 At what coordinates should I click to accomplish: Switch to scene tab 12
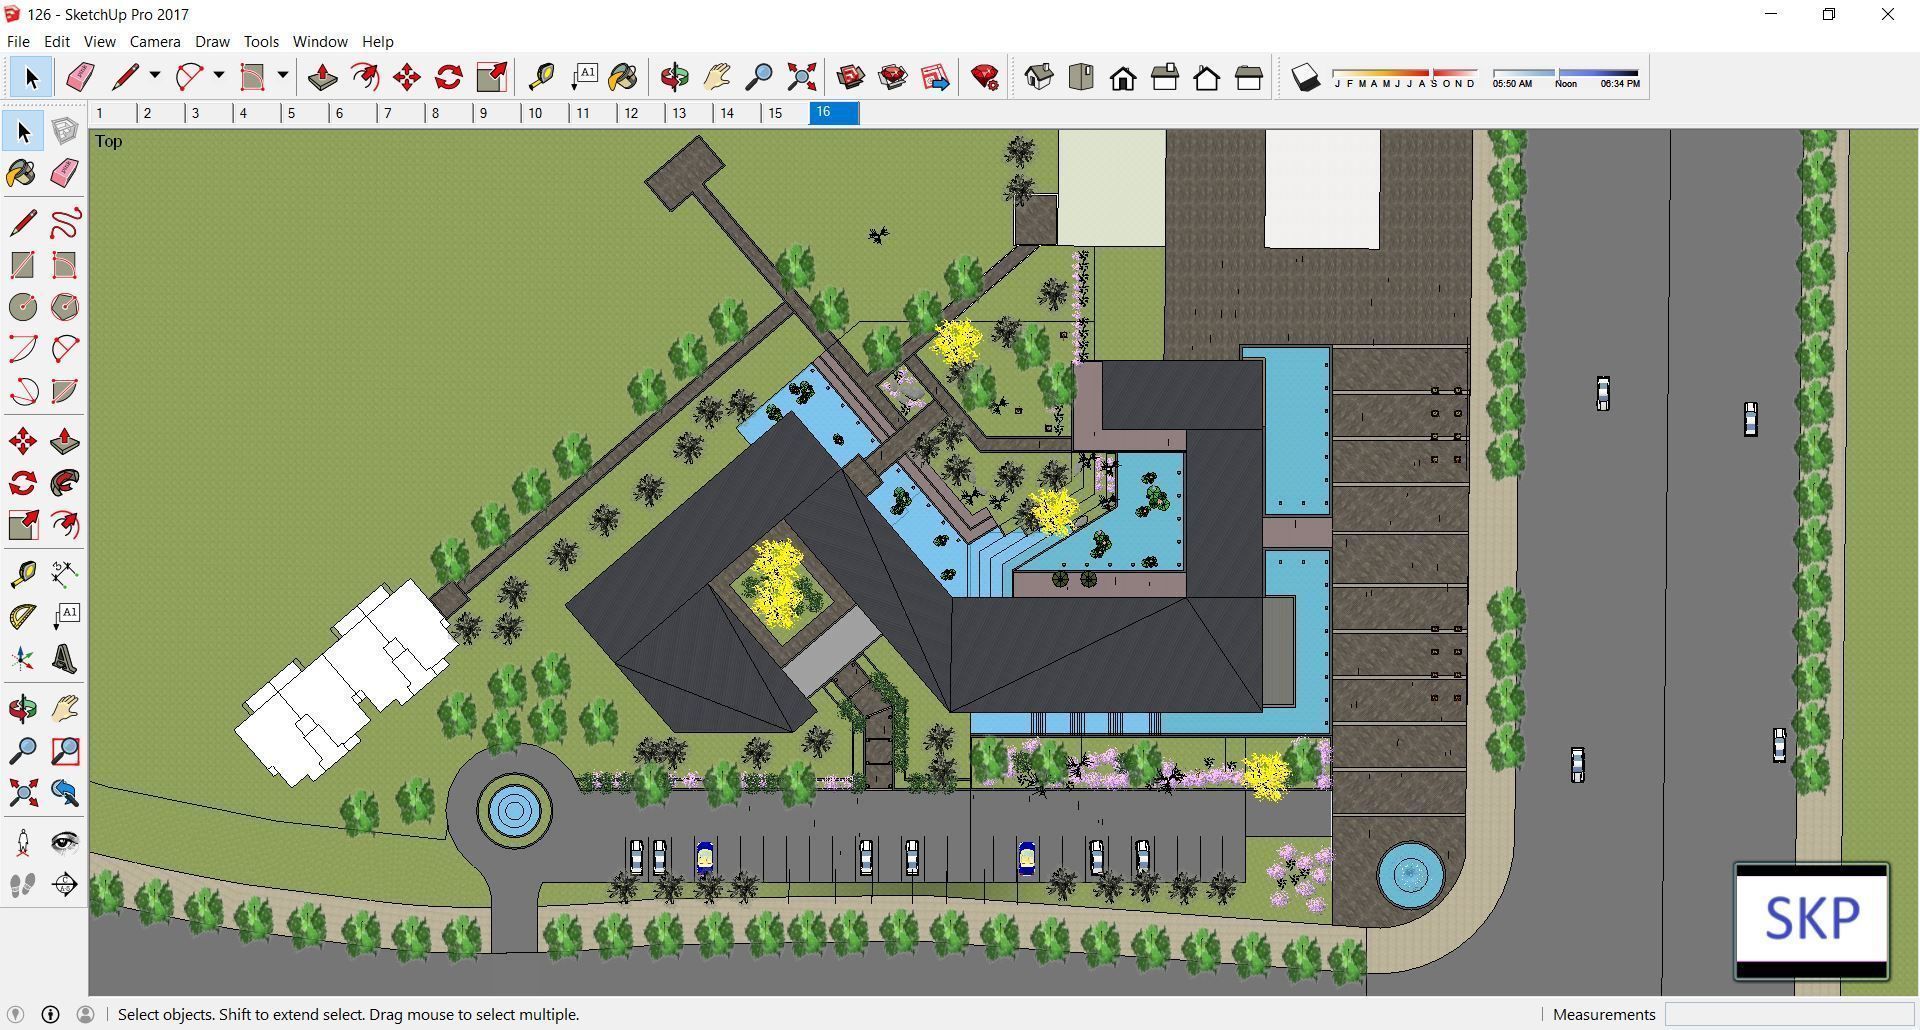pos(641,113)
